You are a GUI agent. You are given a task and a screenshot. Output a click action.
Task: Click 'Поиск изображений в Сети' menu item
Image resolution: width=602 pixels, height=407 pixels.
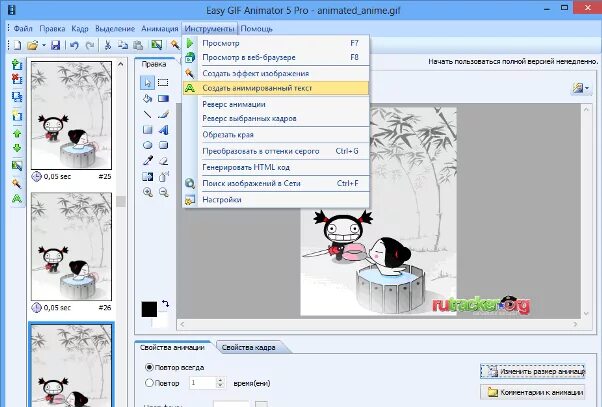click(x=276, y=183)
